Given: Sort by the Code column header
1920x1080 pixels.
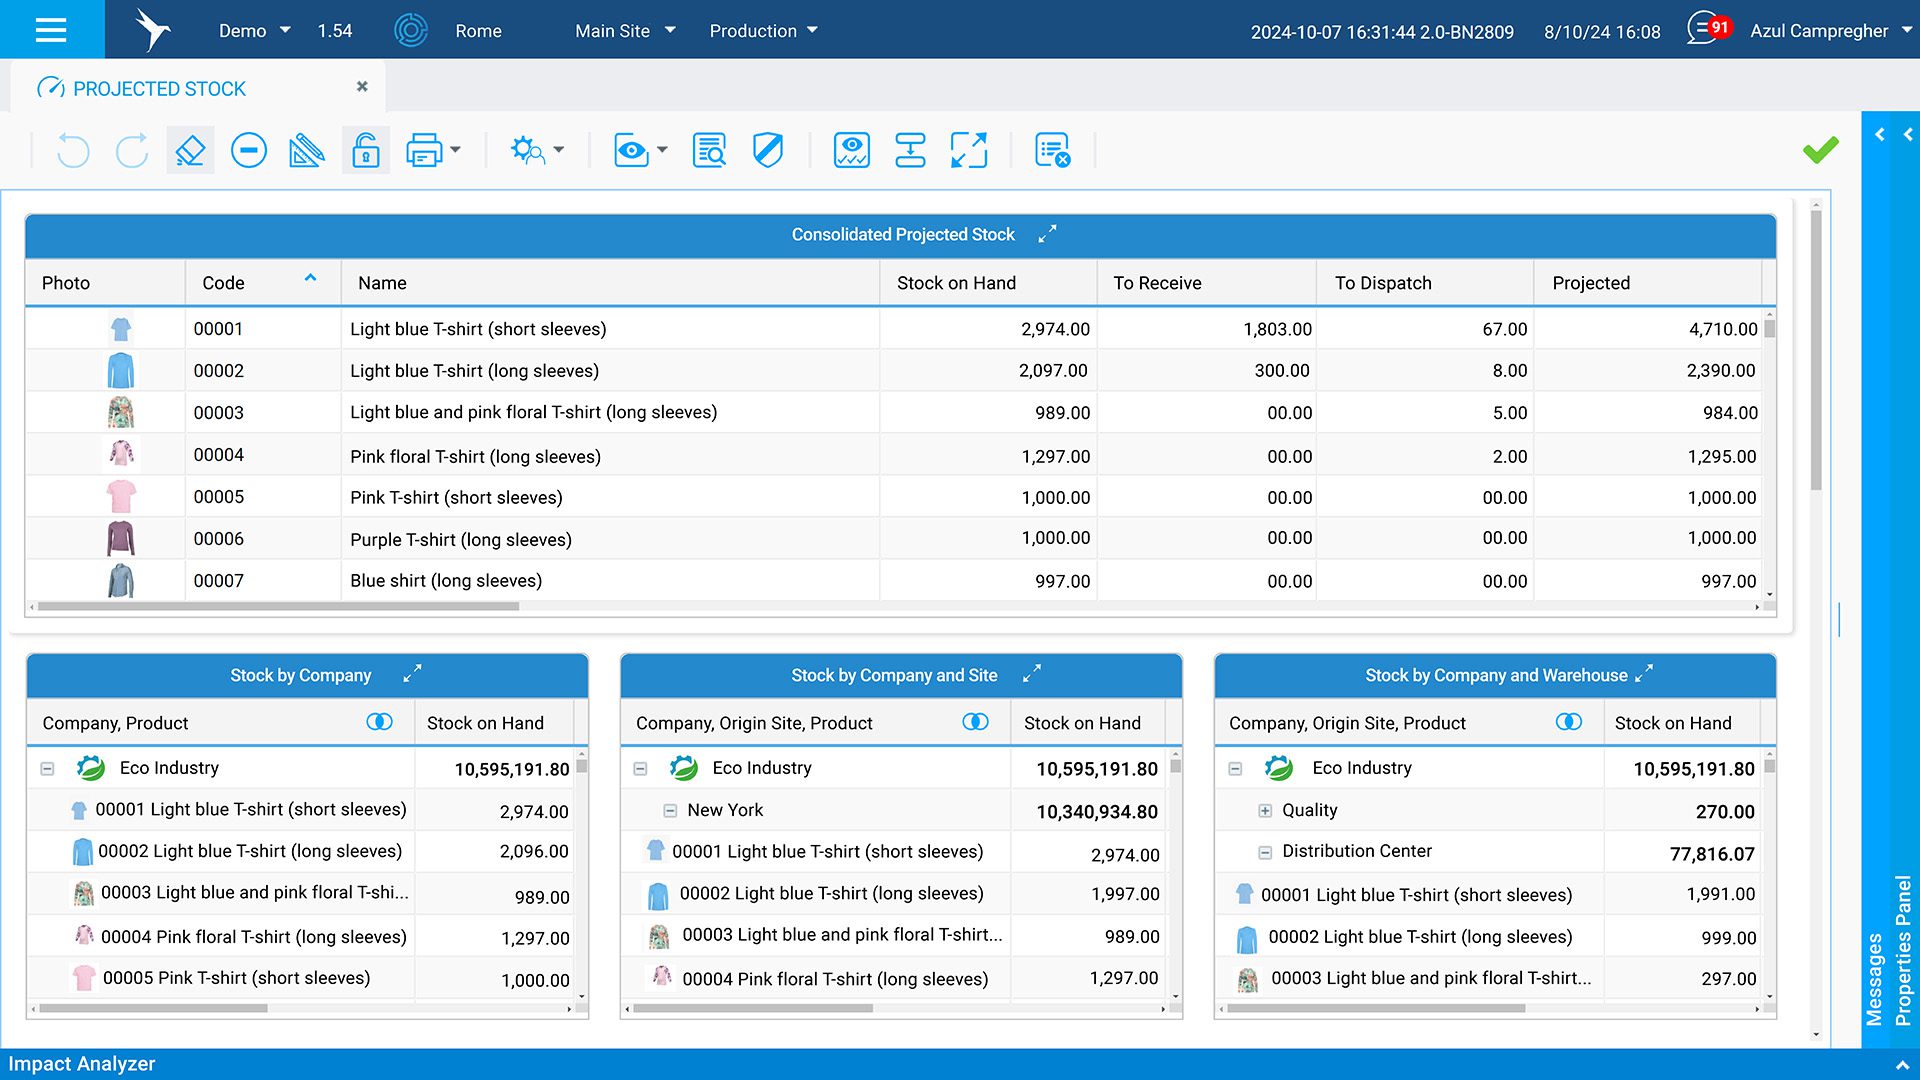Looking at the screenshot, I should pos(224,283).
